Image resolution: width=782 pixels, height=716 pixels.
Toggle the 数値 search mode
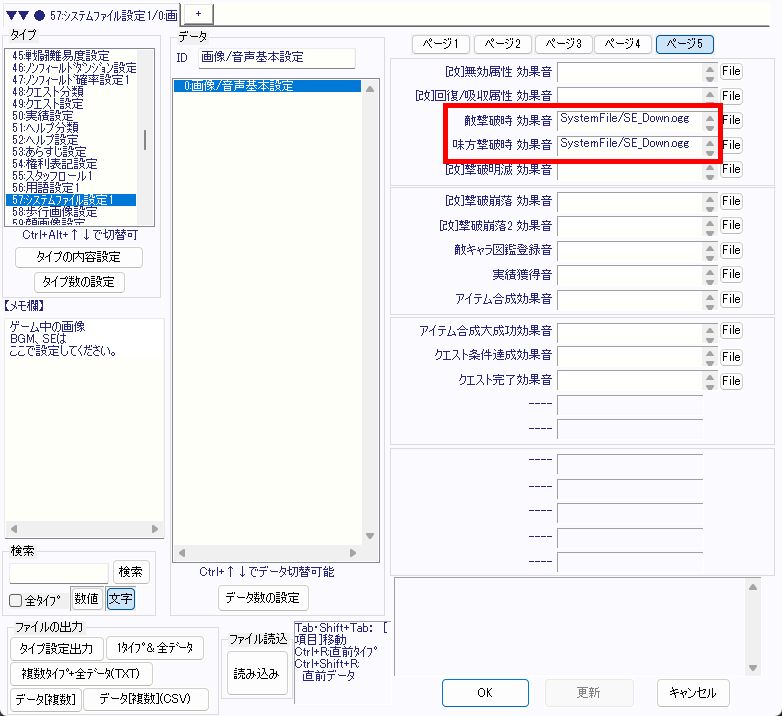coord(87,599)
